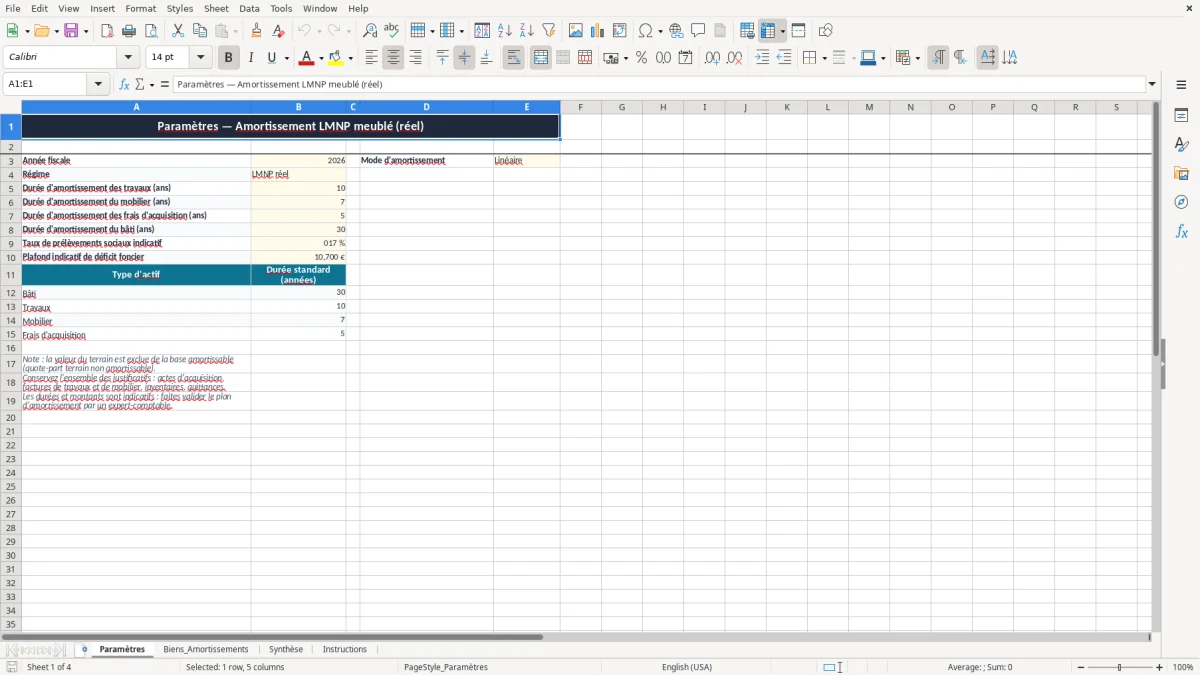Click the formula input line
This screenshot has height=675, width=1200.
[x=660, y=84]
